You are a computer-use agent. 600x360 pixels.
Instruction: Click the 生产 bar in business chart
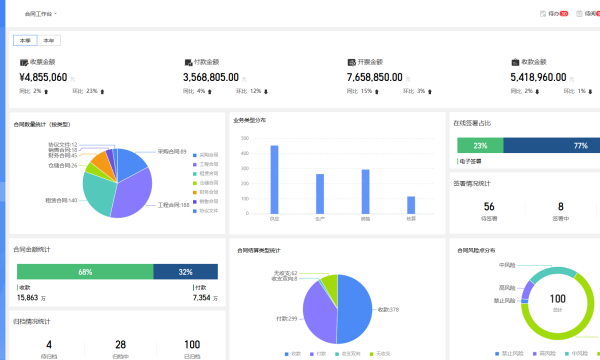coord(320,194)
